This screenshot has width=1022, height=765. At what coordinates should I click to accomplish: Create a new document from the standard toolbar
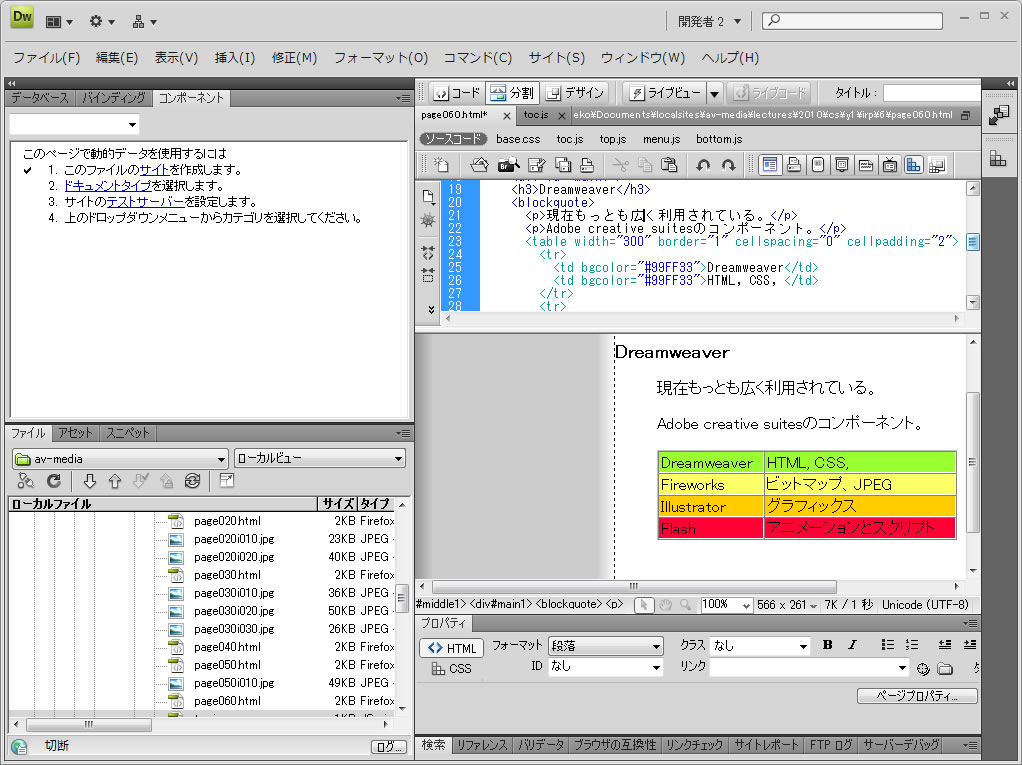(441, 165)
